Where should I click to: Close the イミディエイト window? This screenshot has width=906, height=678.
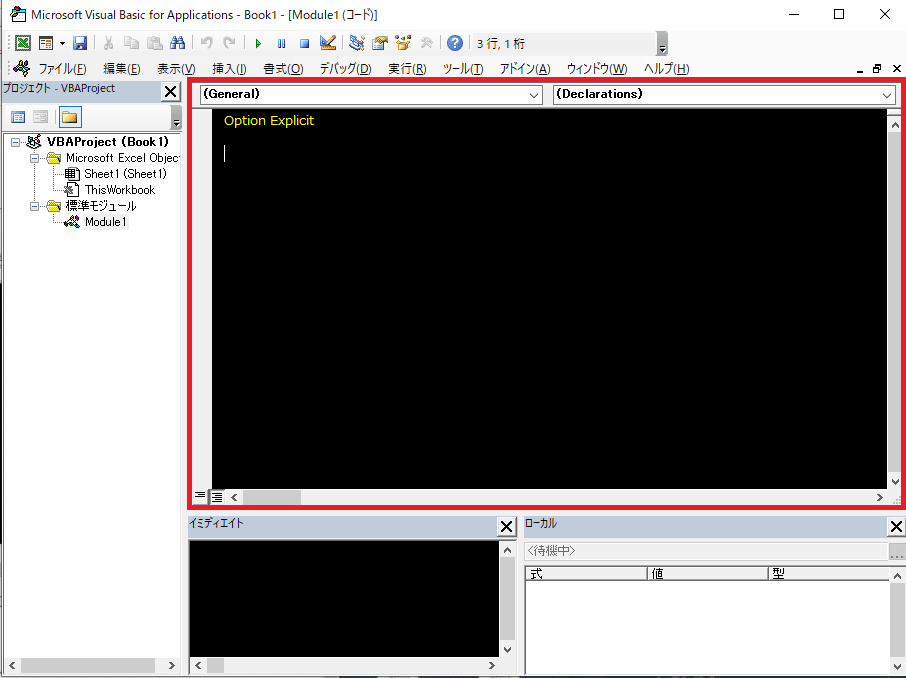point(506,527)
